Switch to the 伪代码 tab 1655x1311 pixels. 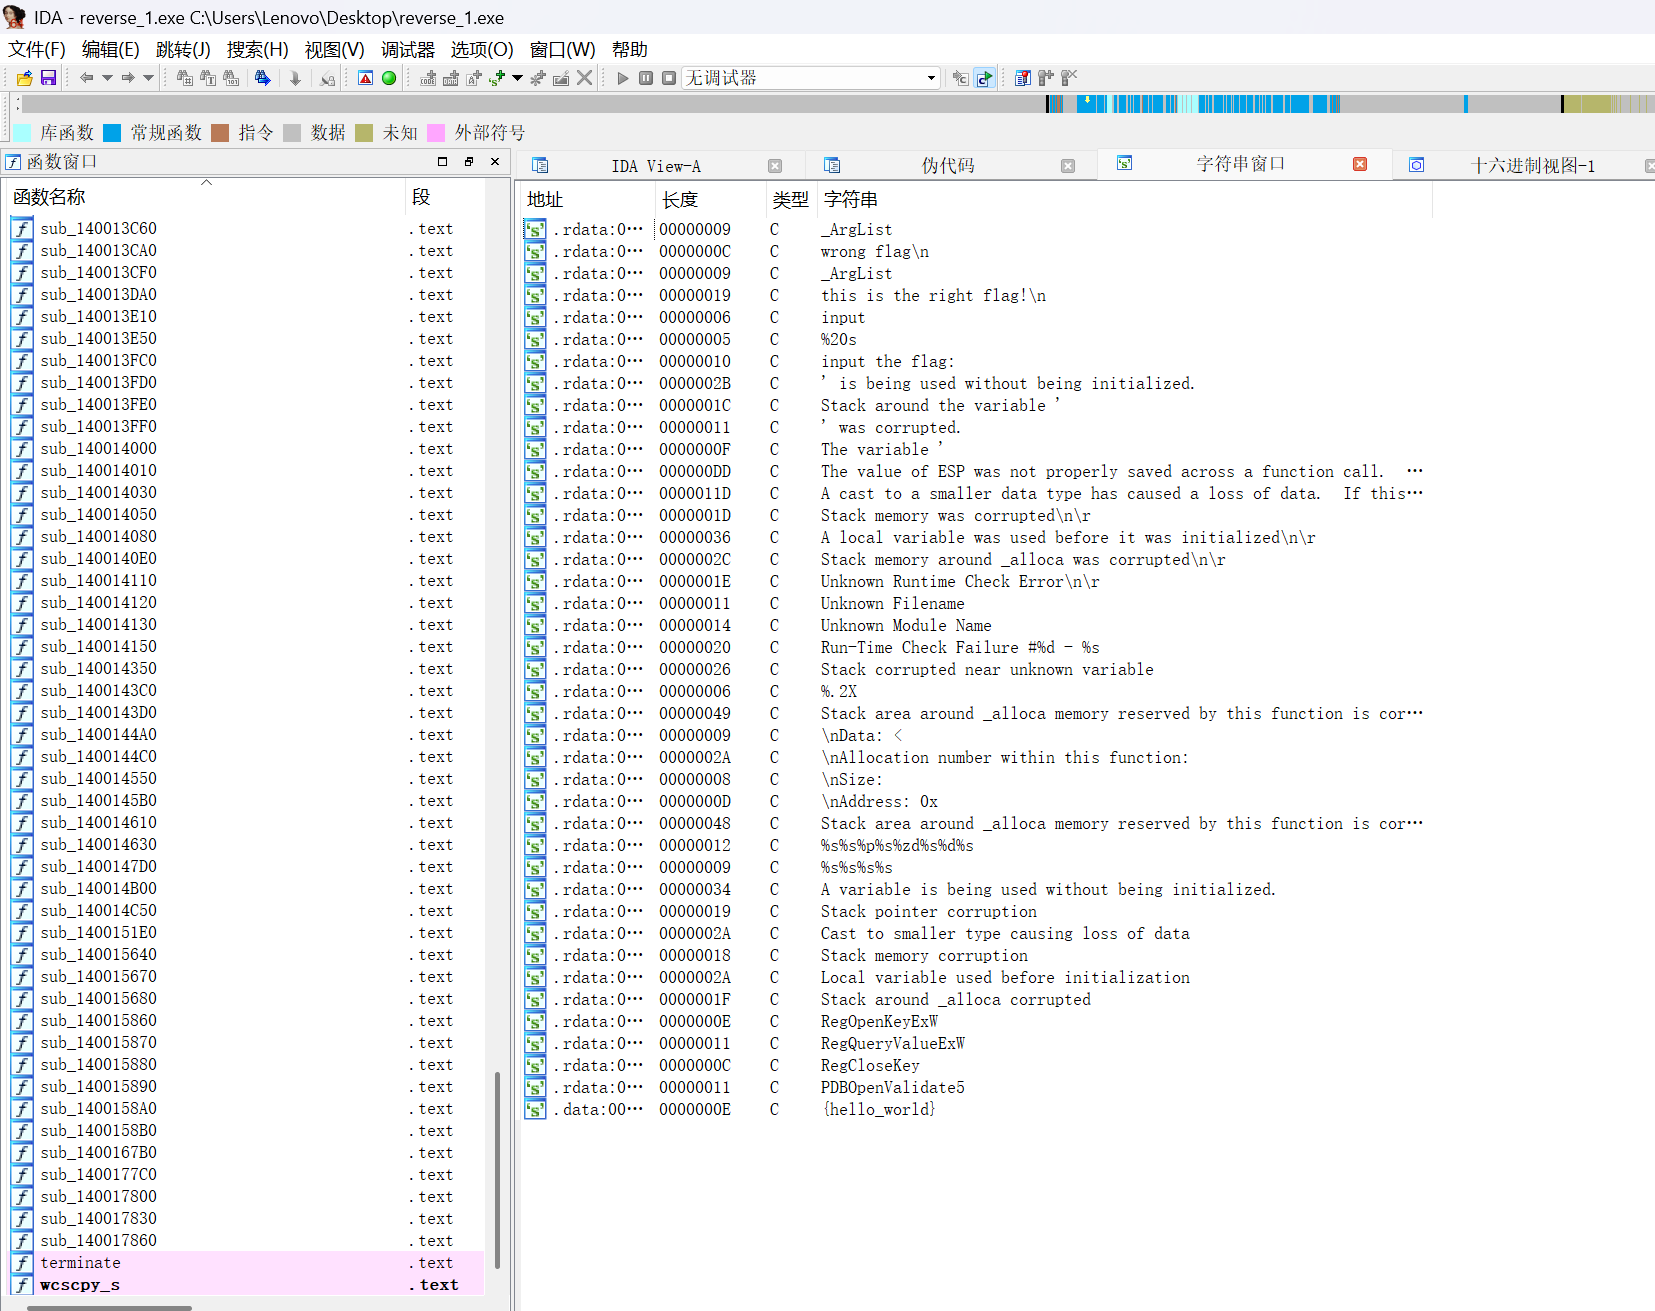[947, 166]
